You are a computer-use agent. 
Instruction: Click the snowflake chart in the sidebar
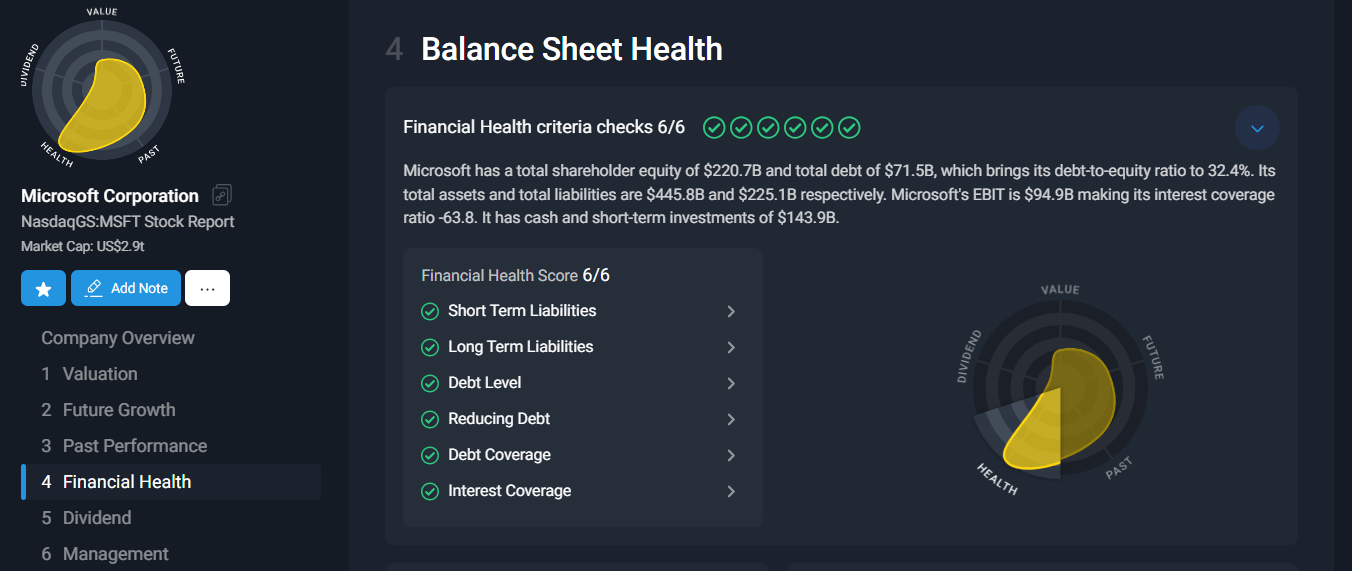click(x=102, y=88)
